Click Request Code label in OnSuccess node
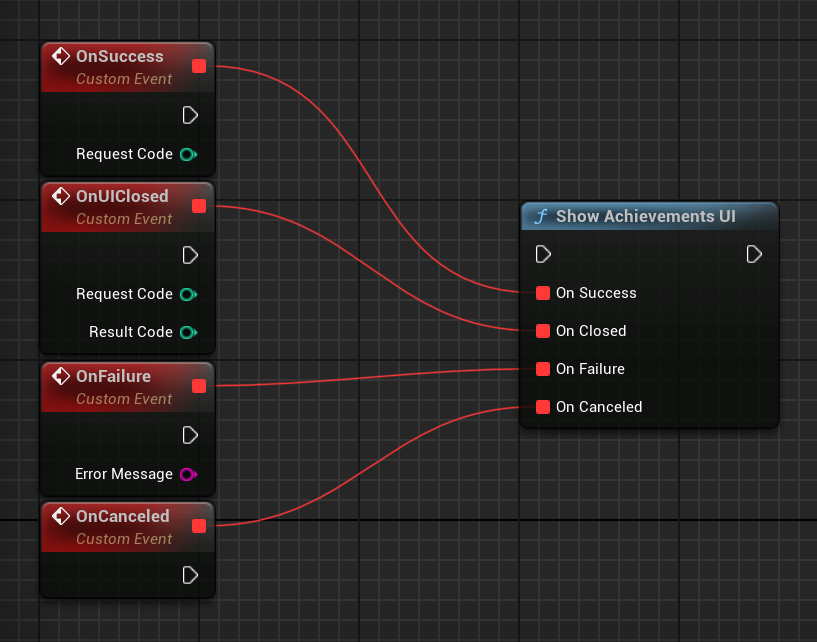Viewport: 817px width, 642px height. 125,154
